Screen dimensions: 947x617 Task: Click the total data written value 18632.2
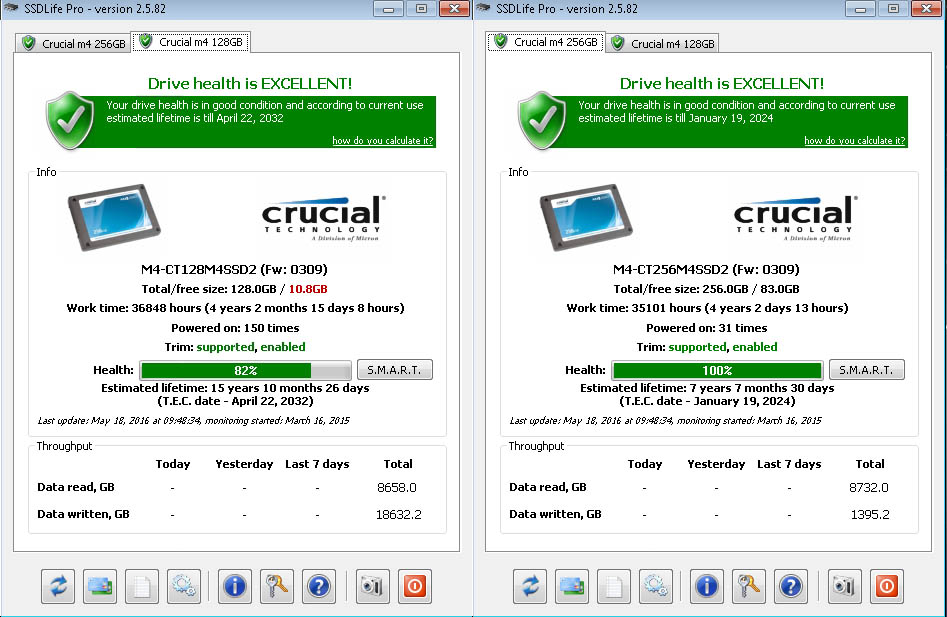pyautogui.click(x=399, y=515)
